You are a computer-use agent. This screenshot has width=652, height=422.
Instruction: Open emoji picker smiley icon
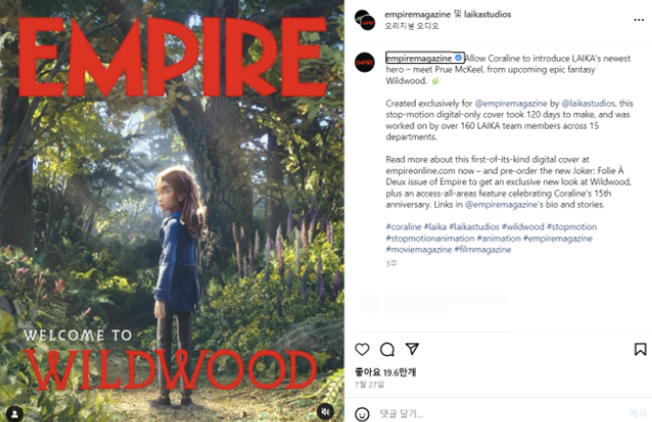click(x=362, y=414)
